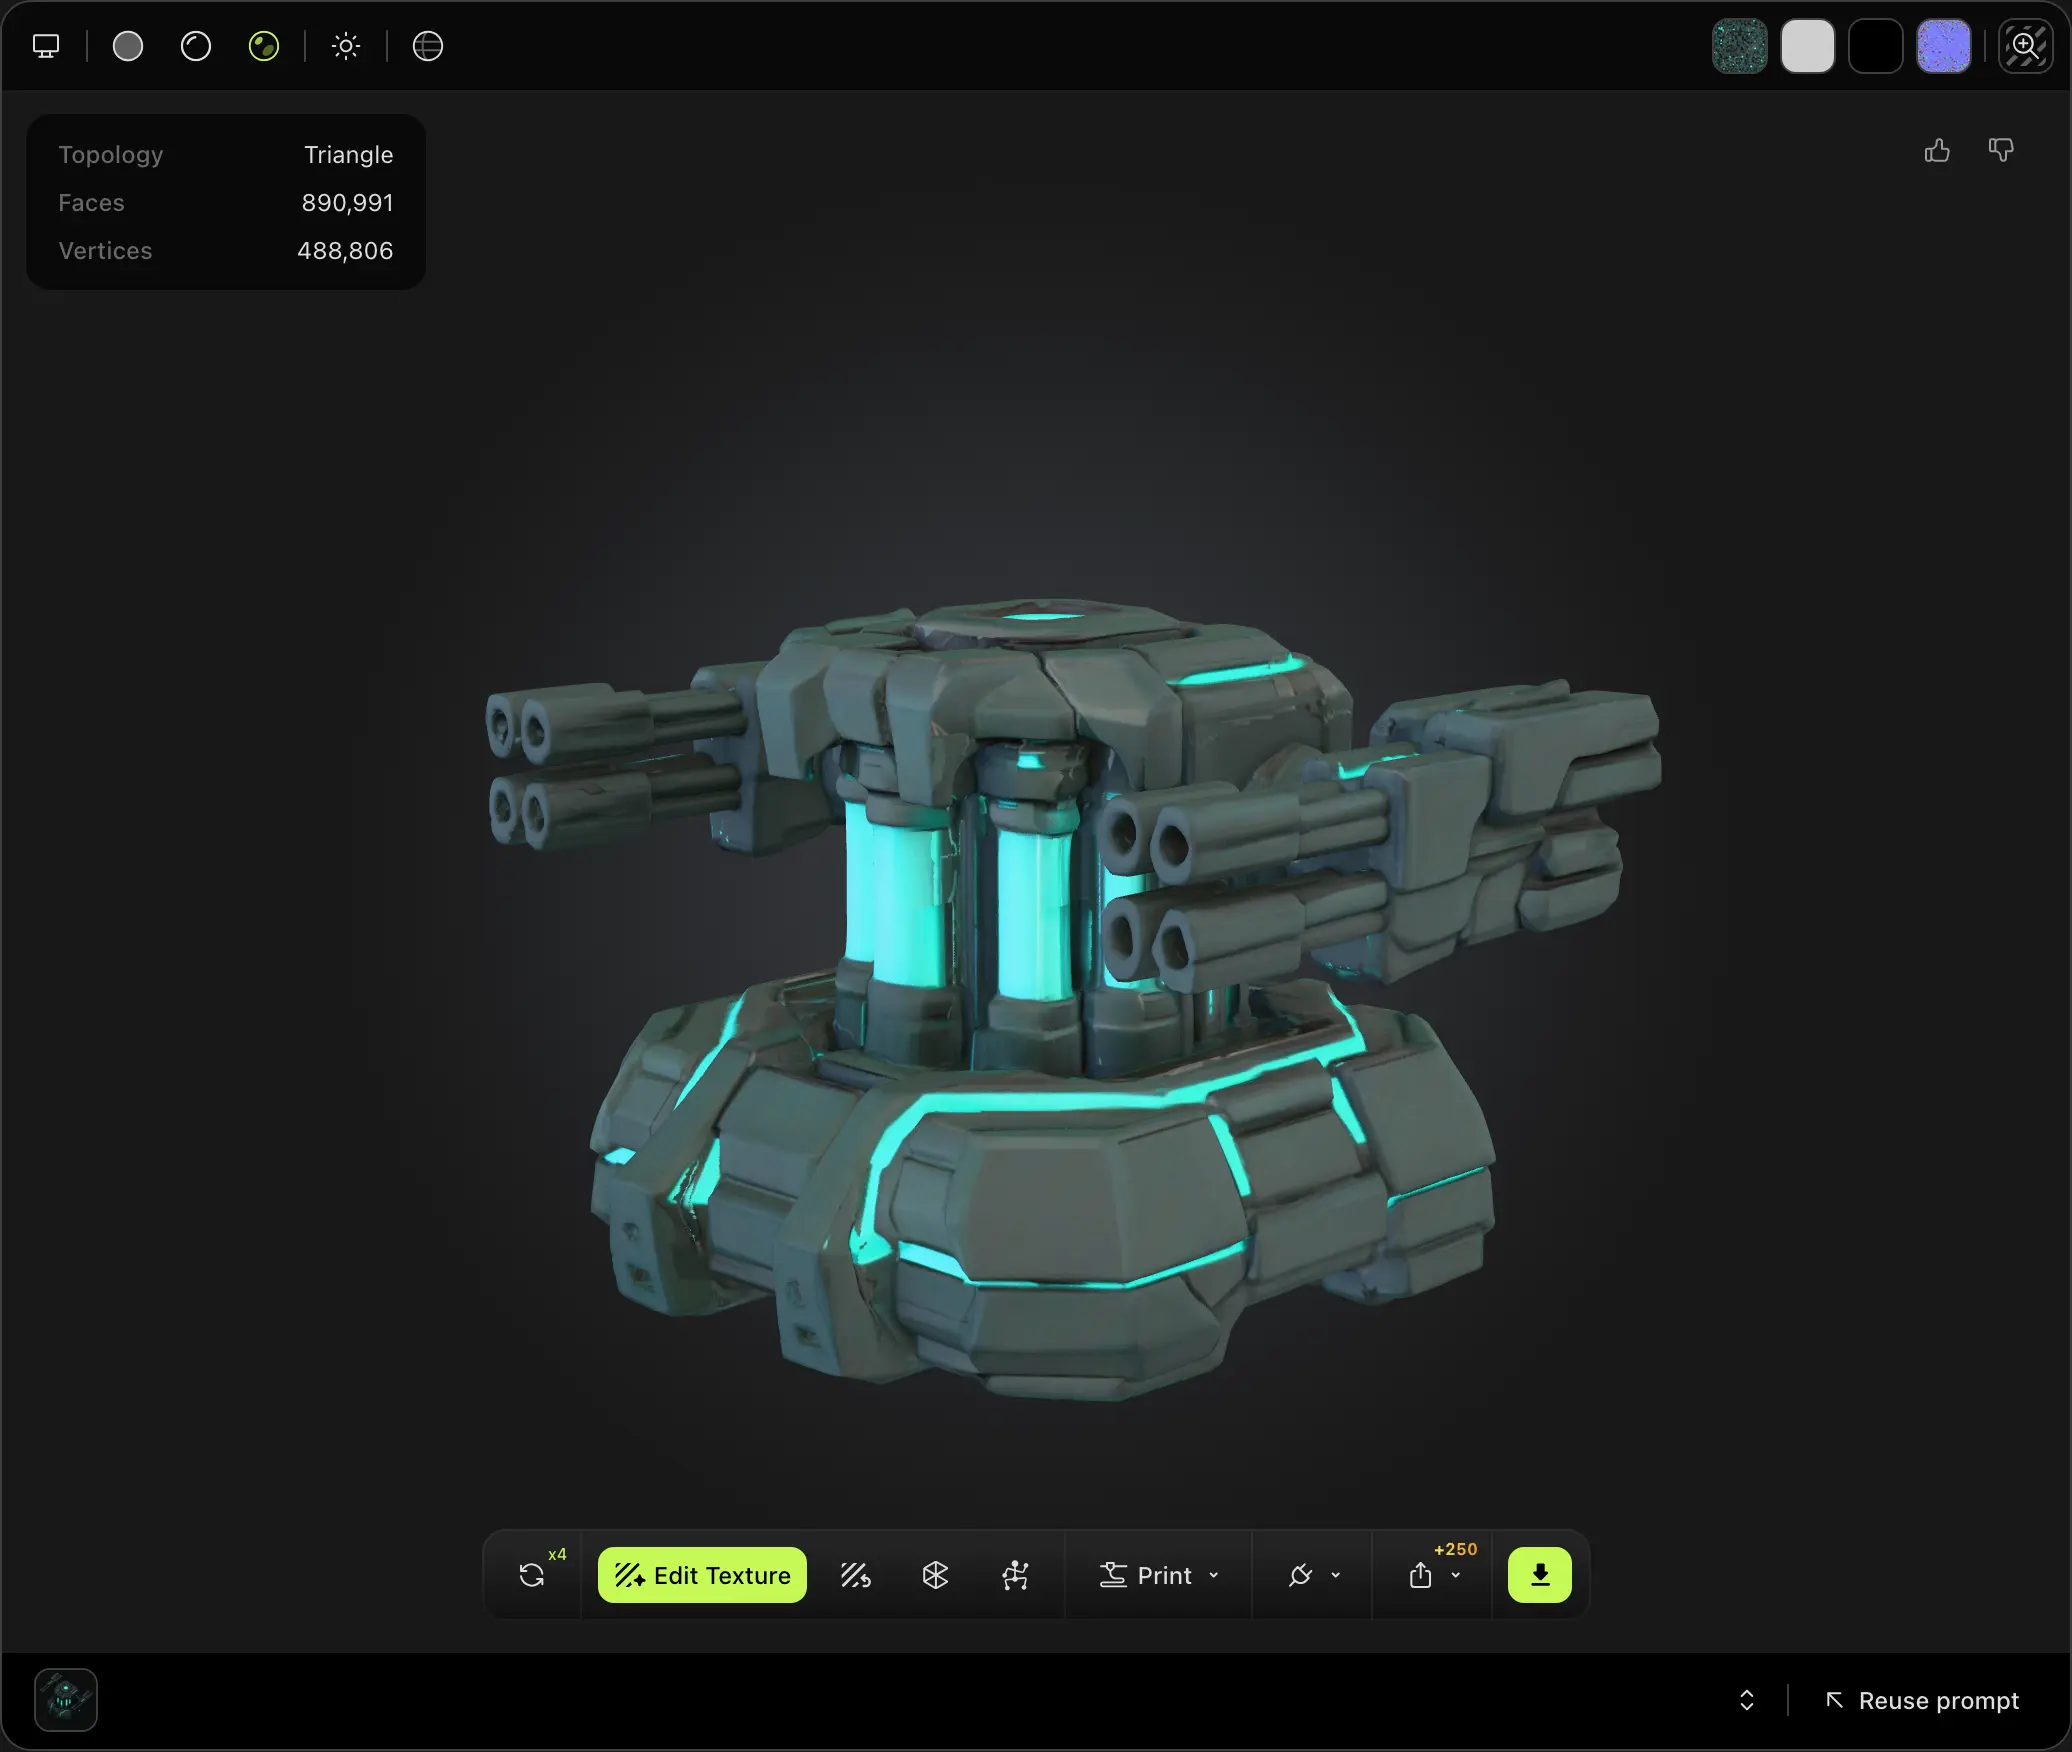Select the solid gray shading mode
The width and height of the screenshot is (2072, 1752).
(x=127, y=46)
